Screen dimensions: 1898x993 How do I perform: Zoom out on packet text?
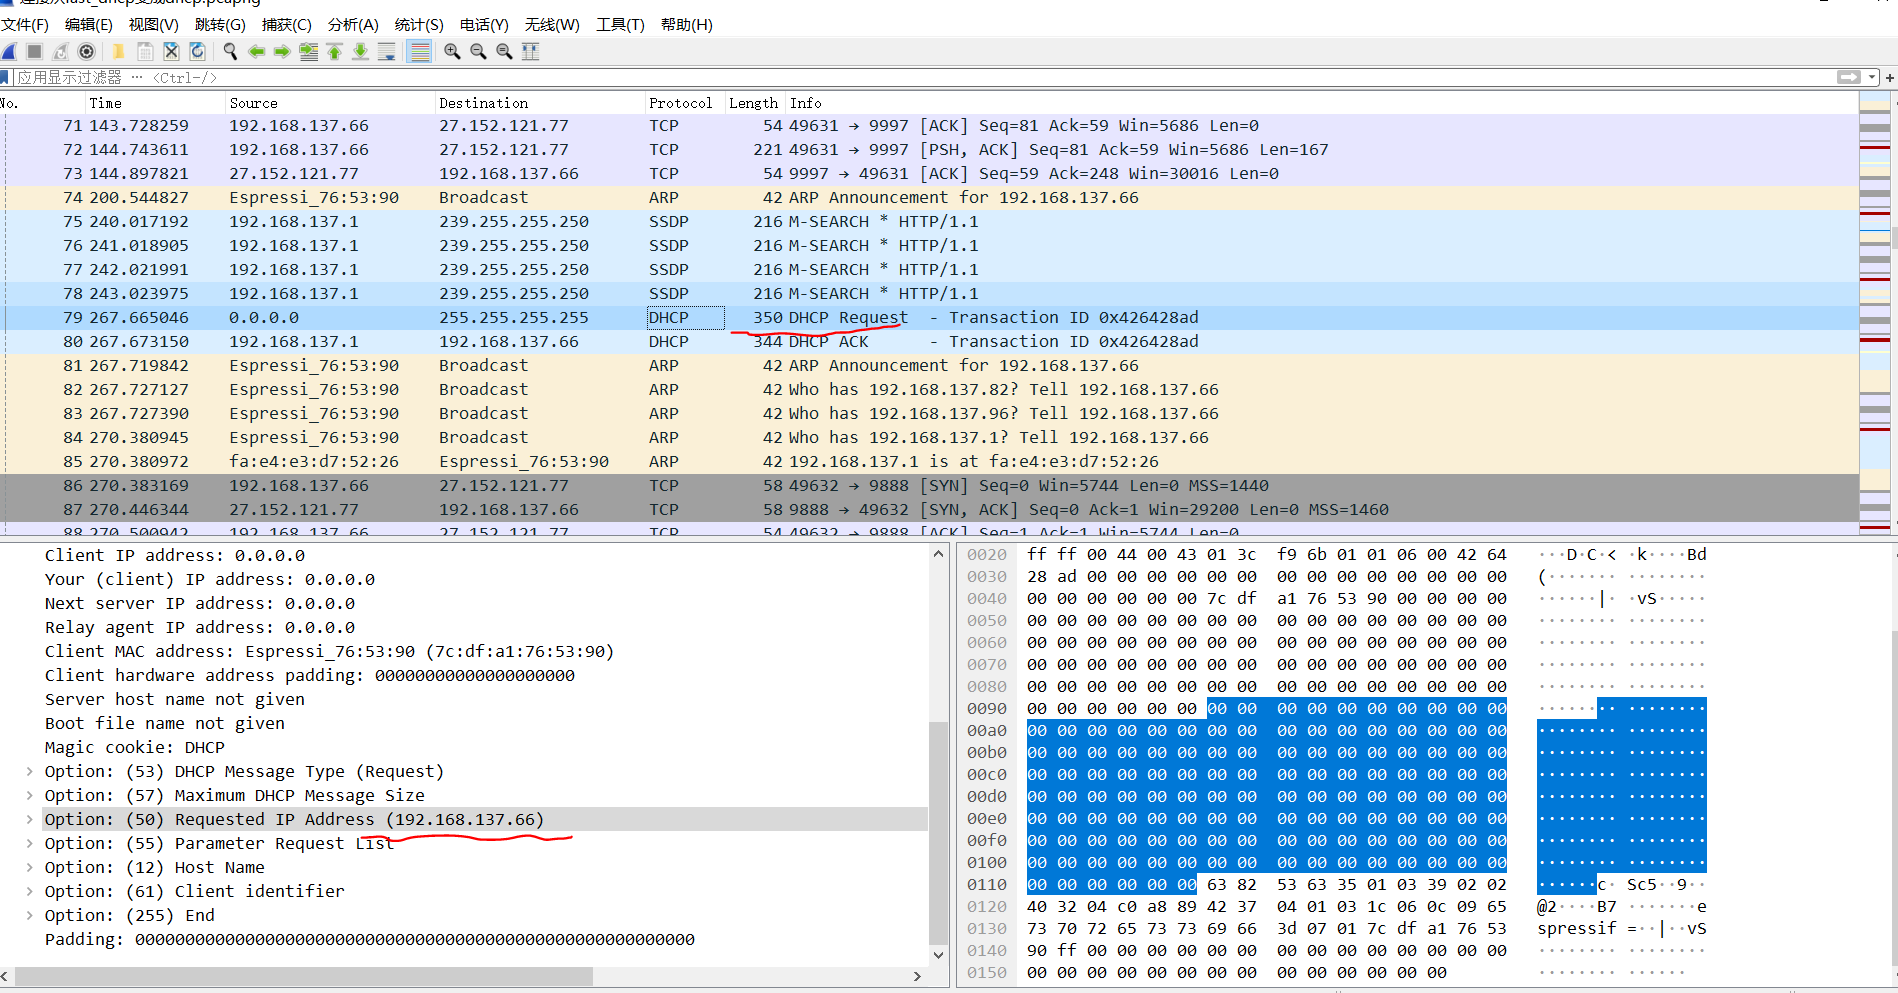478,52
